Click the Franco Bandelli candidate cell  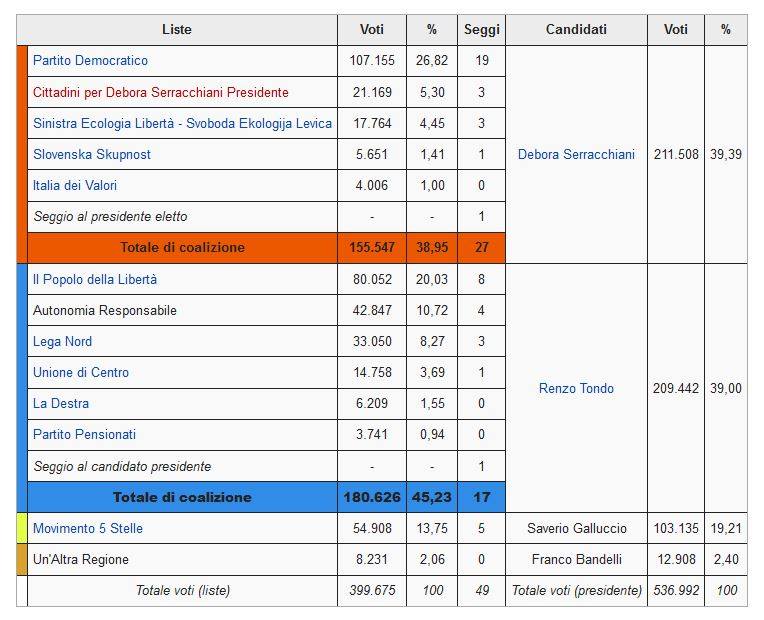[576, 560]
